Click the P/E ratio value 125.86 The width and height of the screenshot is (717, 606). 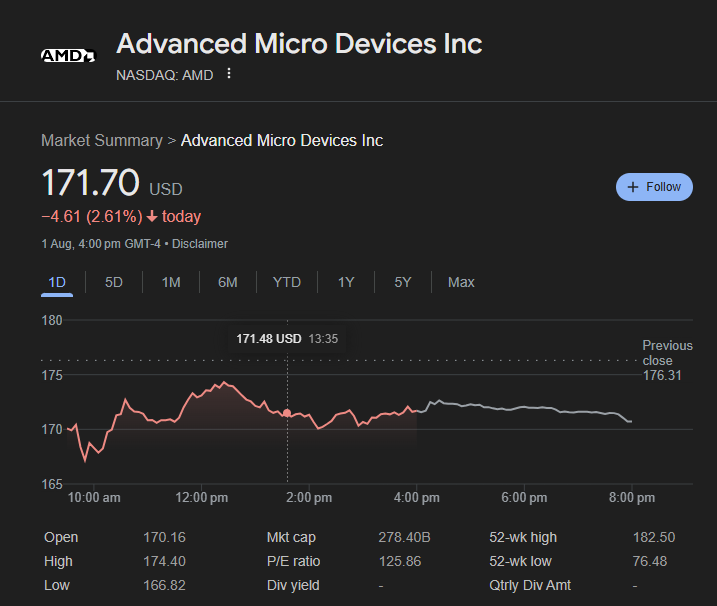pos(400,561)
